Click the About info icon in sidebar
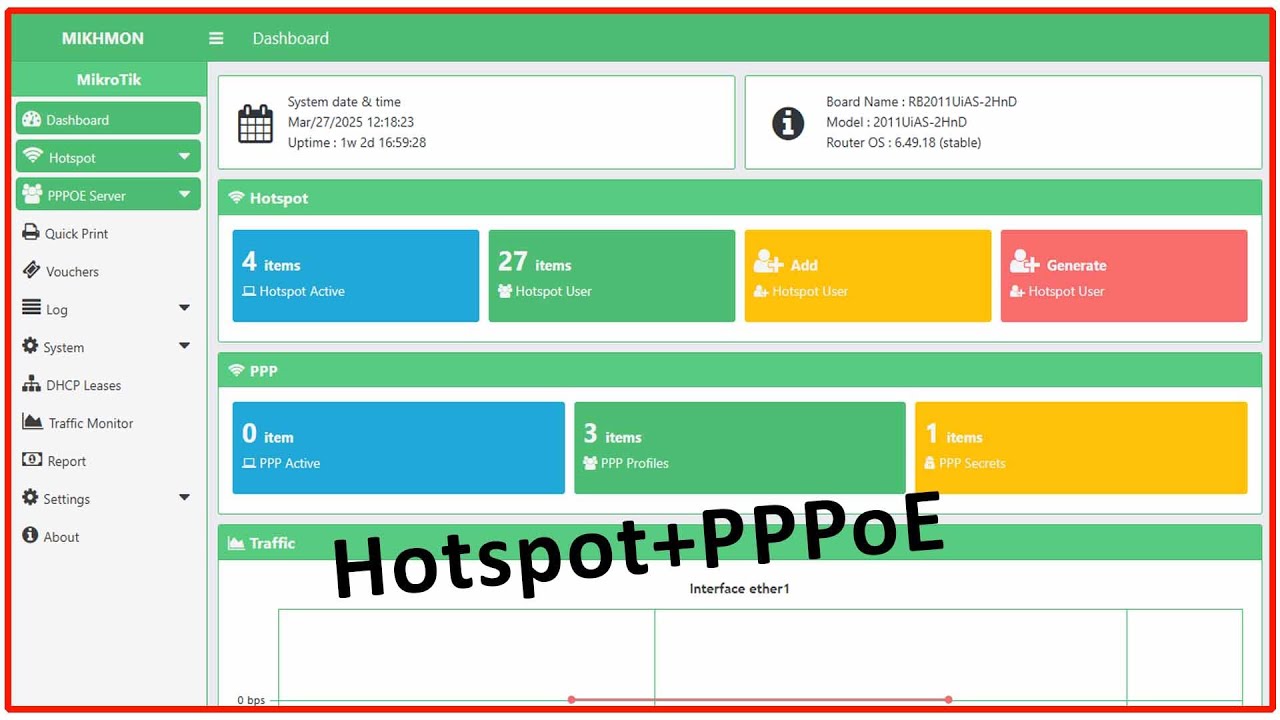The image size is (1280, 720). 30,535
